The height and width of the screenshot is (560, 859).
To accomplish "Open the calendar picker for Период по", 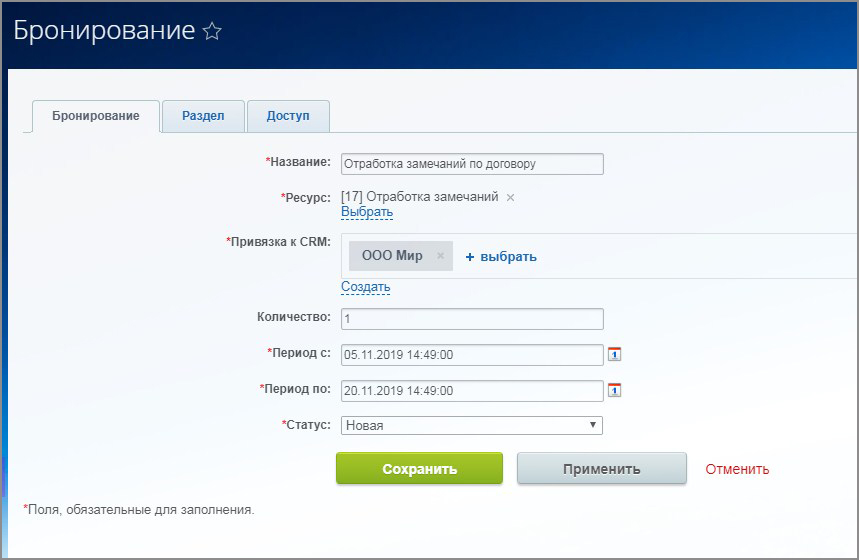I will coord(615,390).
